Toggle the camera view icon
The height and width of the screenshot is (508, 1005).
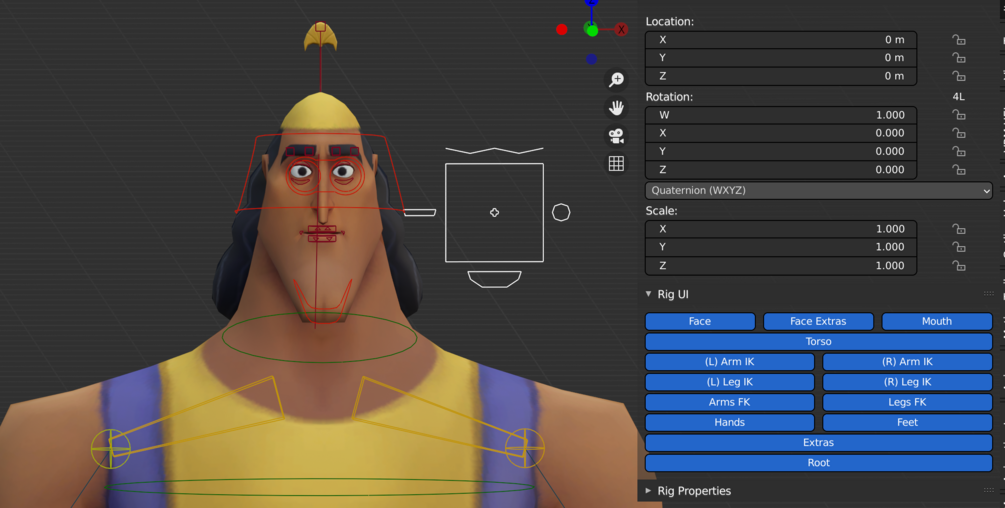click(x=616, y=136)
